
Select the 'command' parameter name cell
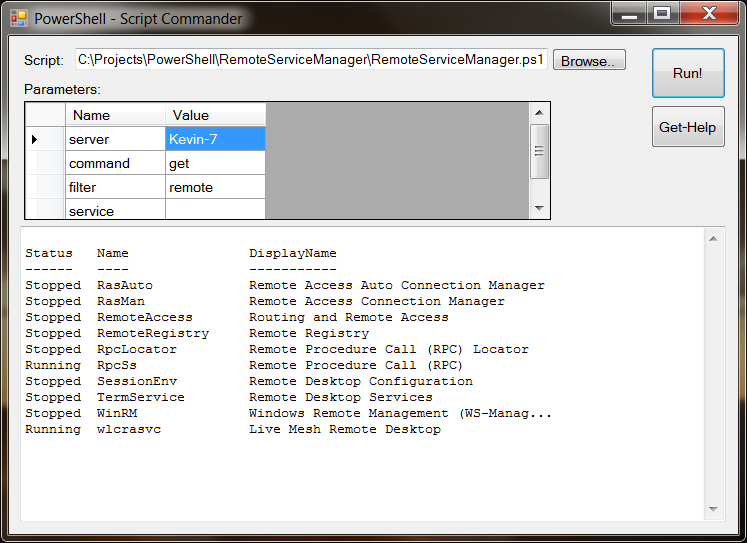(x=115, y=163)
